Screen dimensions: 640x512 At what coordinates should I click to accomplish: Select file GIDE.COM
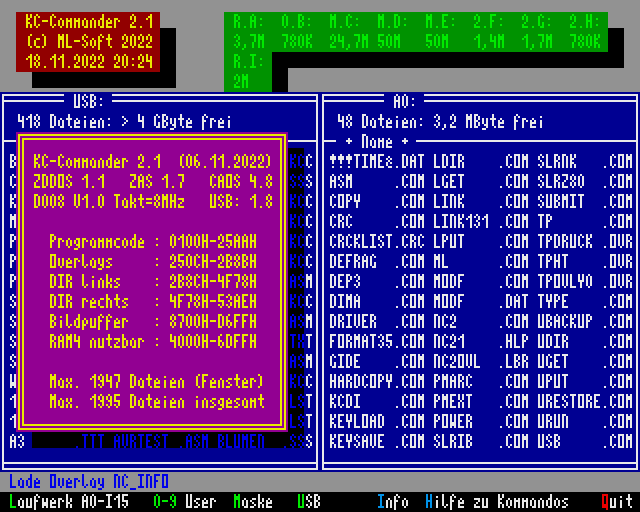pyautogui.click(x=376, y=362)
